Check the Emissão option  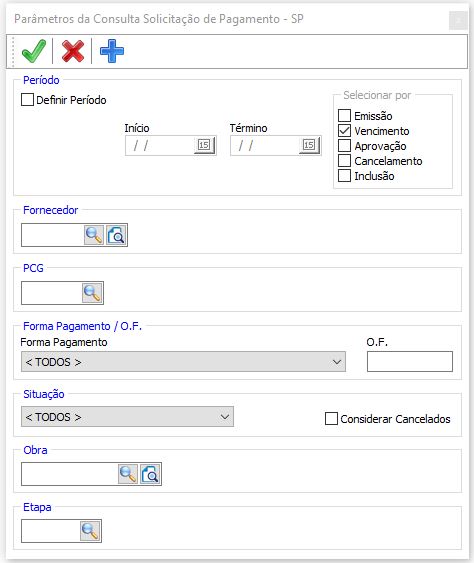pyautogui.click(x=344, y=116)
